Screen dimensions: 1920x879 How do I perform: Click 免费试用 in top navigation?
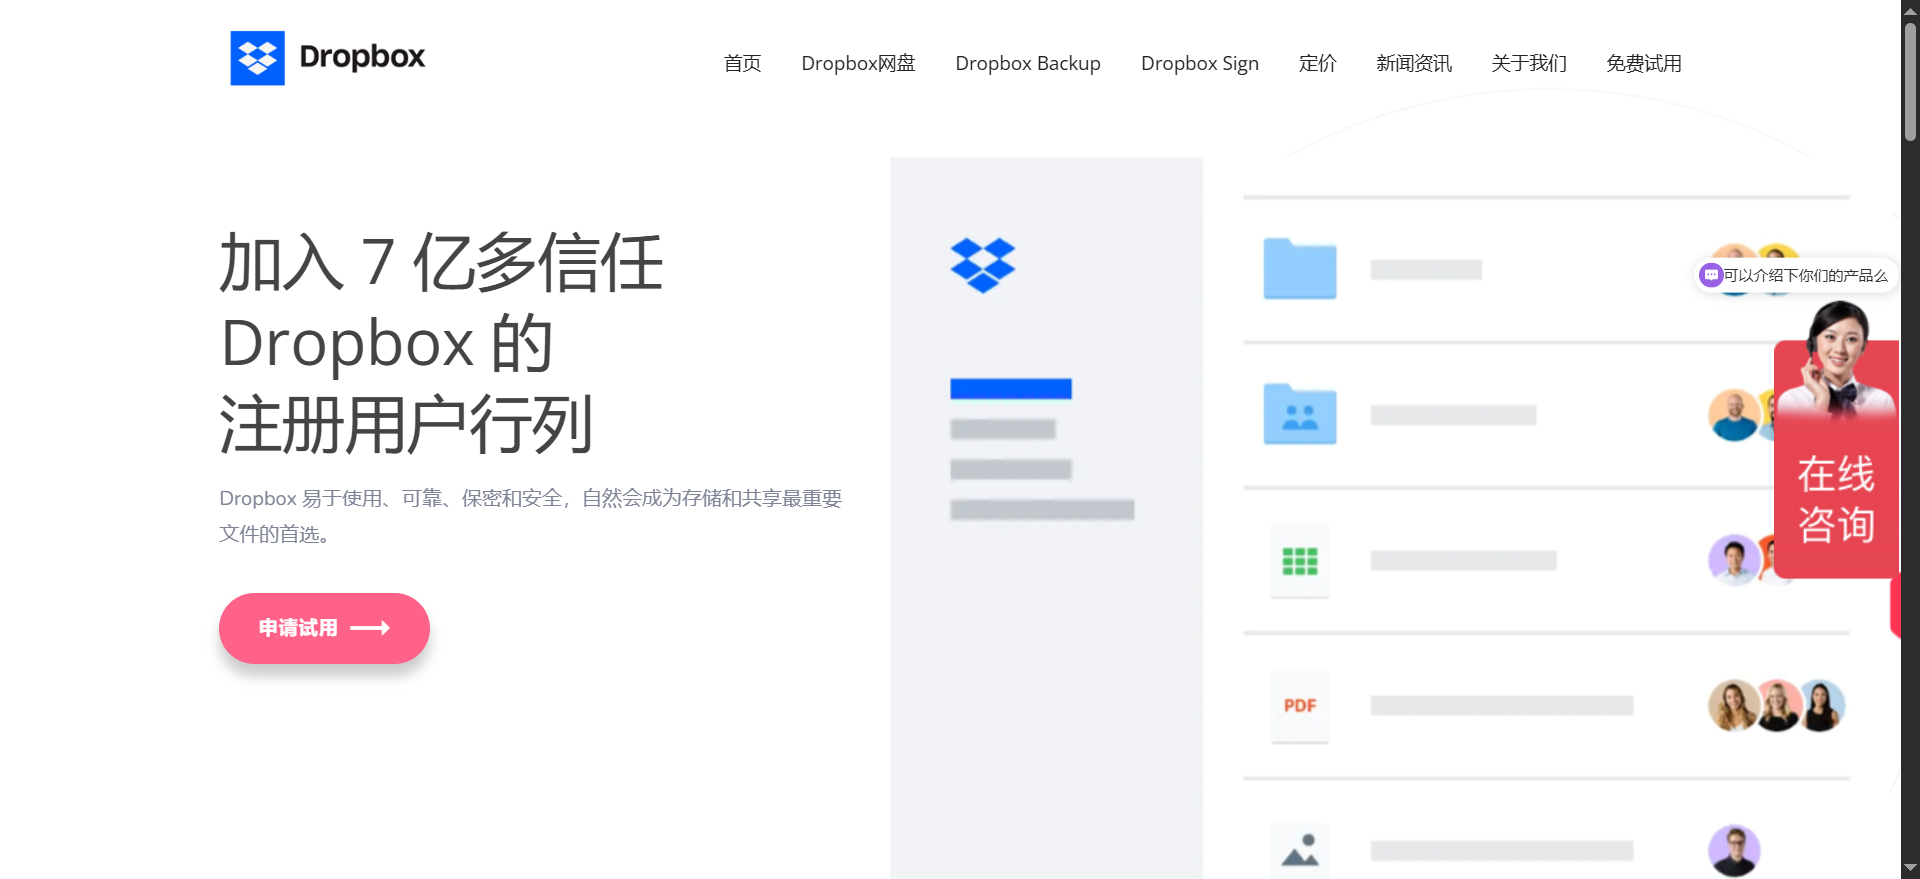[1643, 64]
